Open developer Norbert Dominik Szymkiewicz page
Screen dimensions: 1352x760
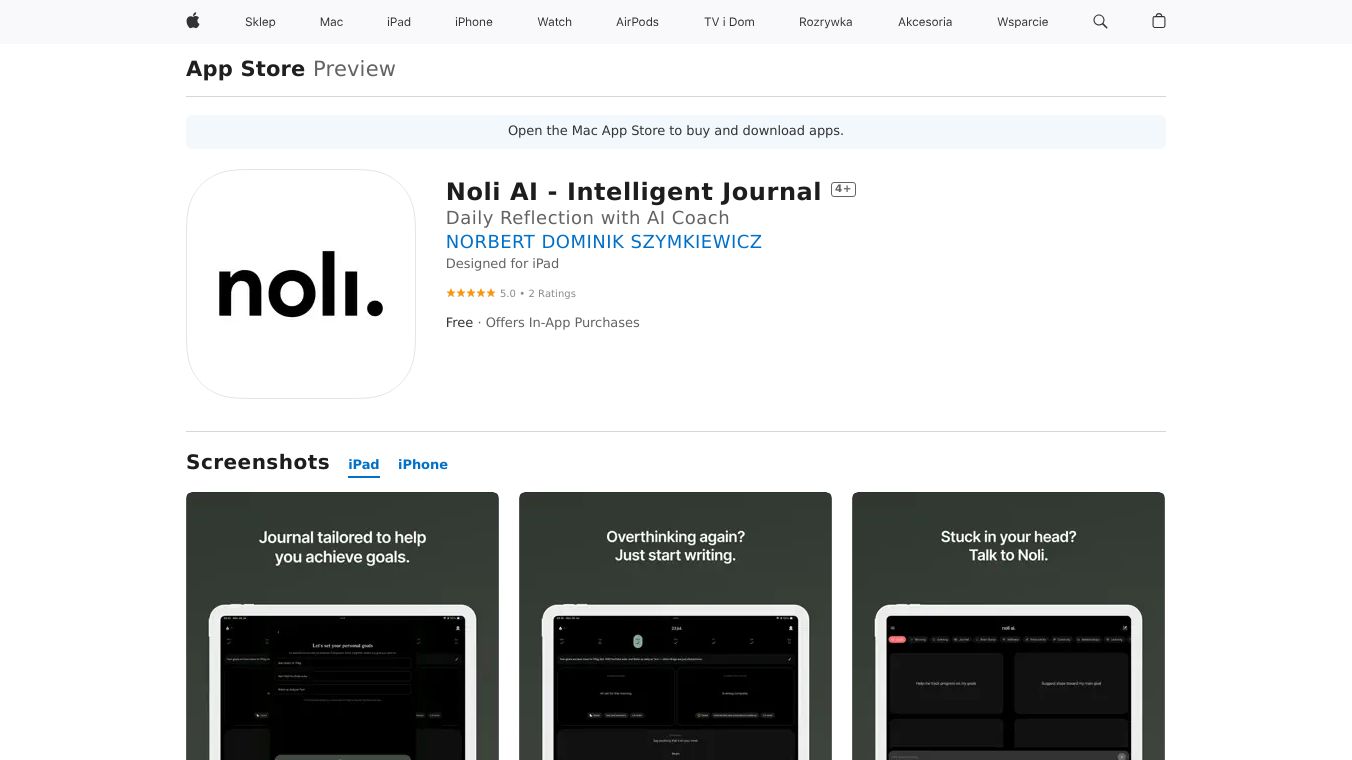604,242
